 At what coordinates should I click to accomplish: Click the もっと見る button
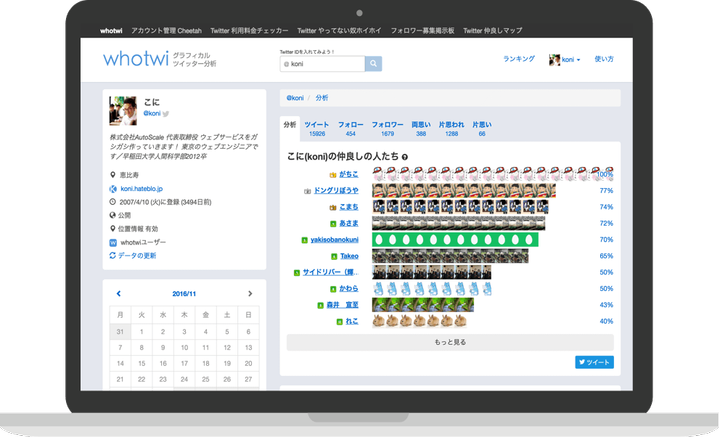coord(450,342)
